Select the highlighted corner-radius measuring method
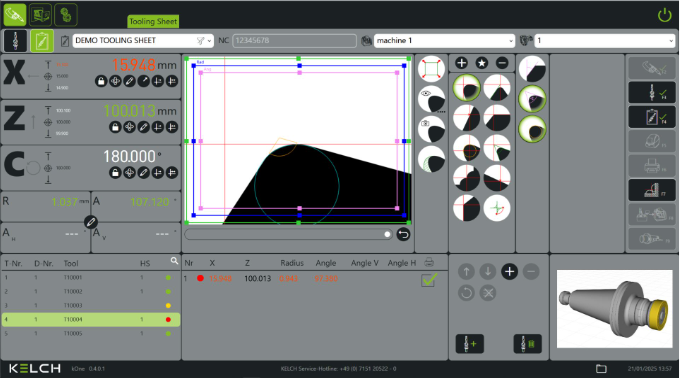Viewport: 680px width, 390px height. coord(467,88)
